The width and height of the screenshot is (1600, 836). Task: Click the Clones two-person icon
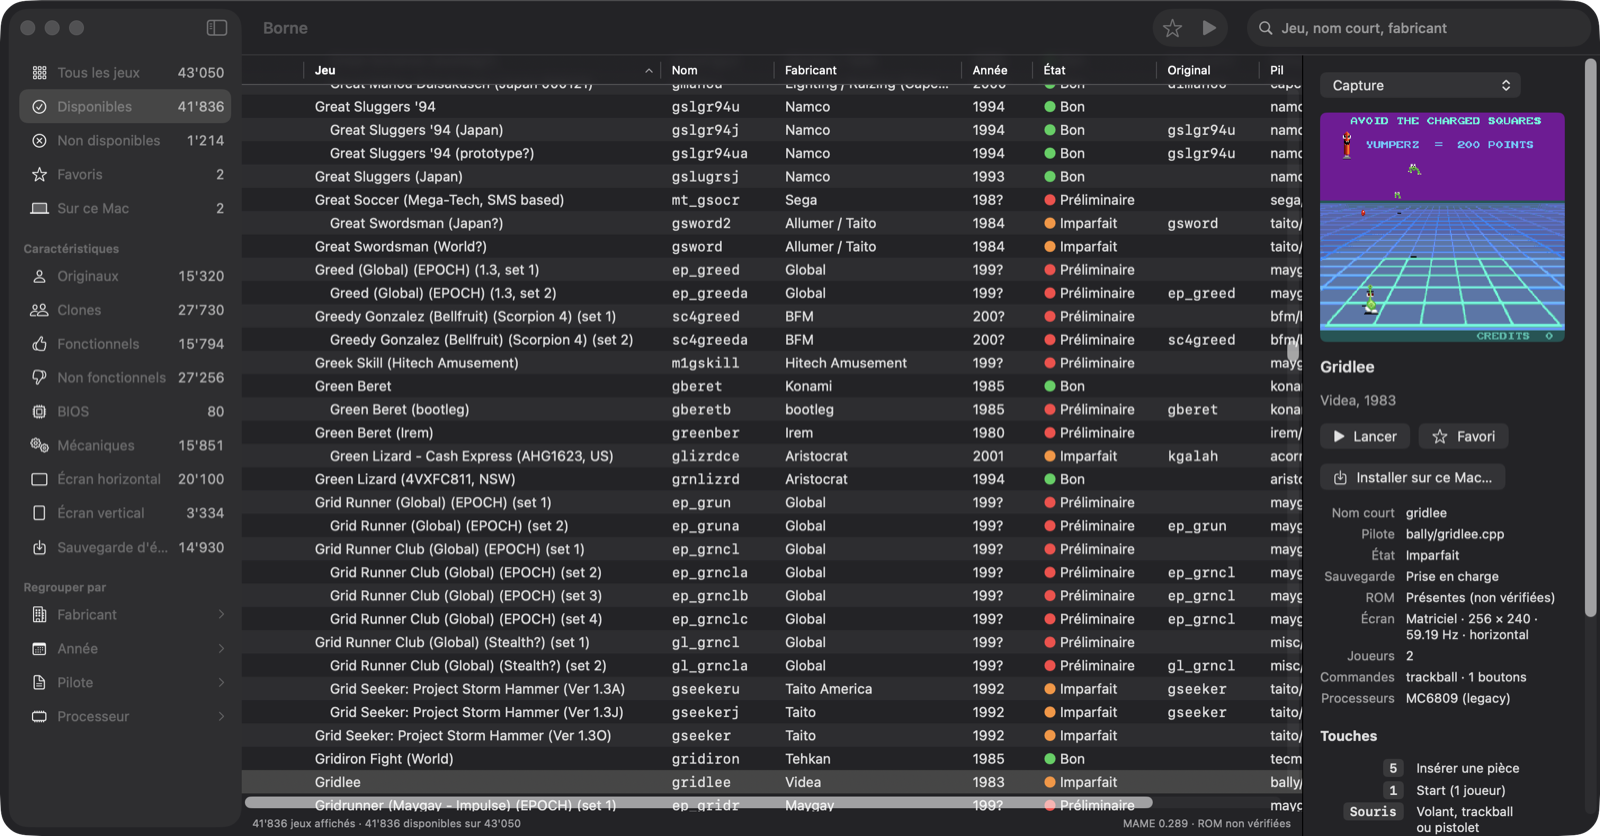tap(40, 311)
